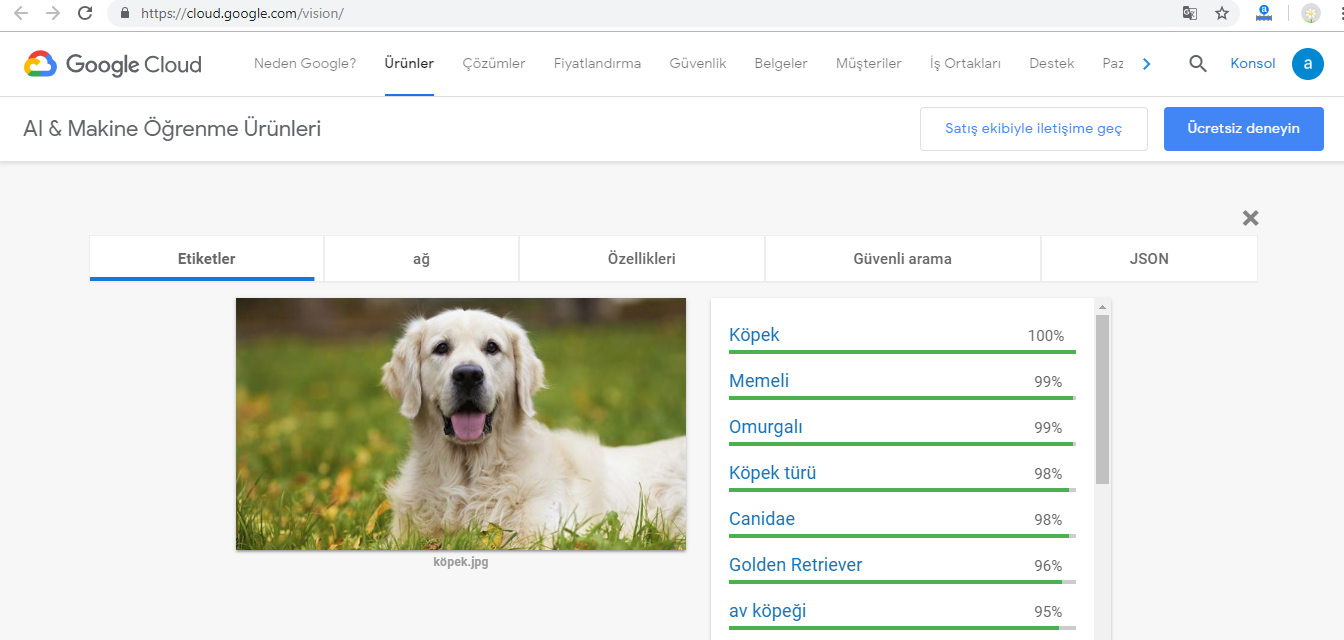The image size is (1344, 640).
Task: Click the Google Cloud logo
Action: tap(113, 64)
